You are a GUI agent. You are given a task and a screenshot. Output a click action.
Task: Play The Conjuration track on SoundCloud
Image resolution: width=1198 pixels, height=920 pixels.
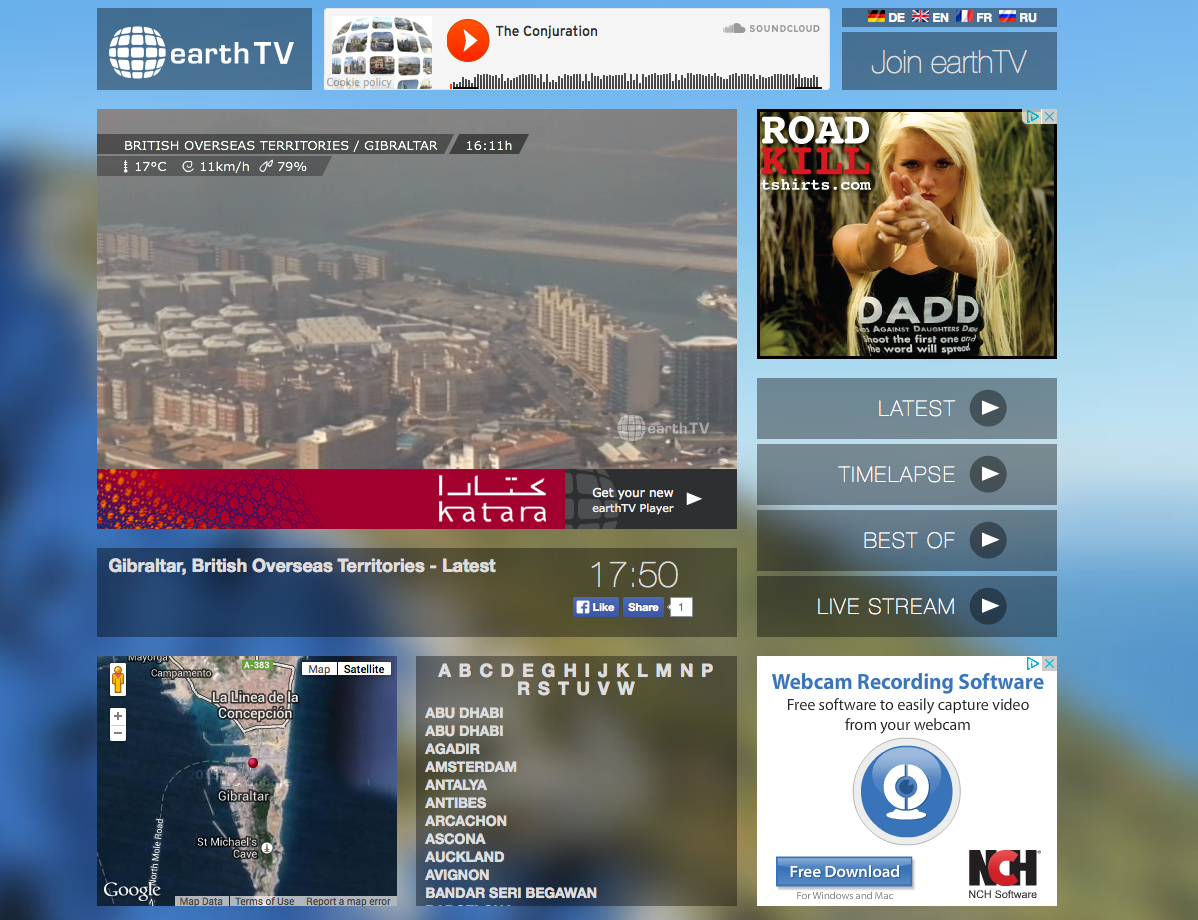tap(468, 40)
